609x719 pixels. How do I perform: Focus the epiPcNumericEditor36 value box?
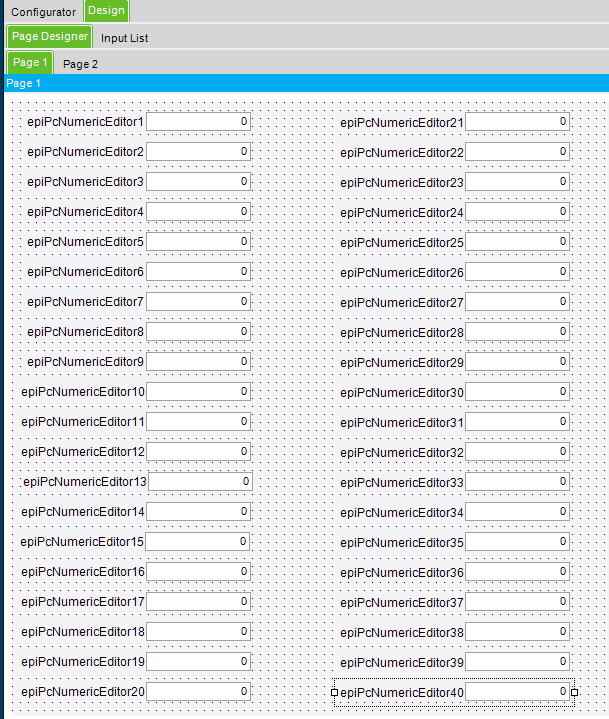pyautogui.click(x=518, y=572)
